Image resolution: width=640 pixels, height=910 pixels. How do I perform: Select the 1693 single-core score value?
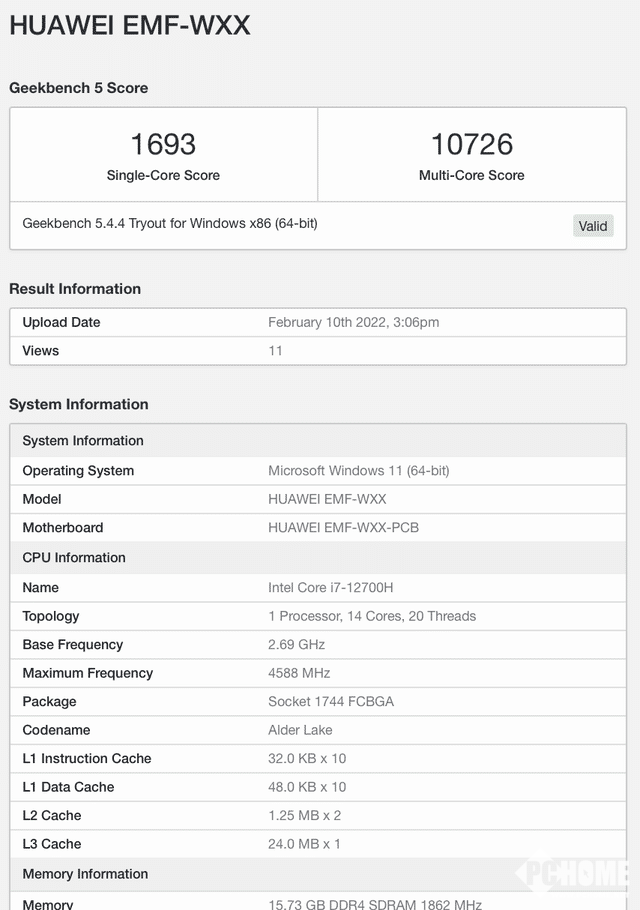pyautogui.click(x=163, y=144)
